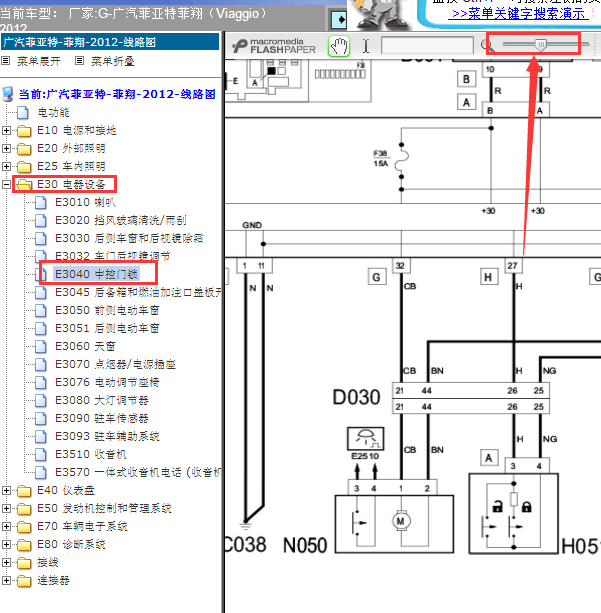Image resolution: width=601 pixels, height=613 pixels.
Task: Expand the E50 发动机控制和管理系统 folder
Action: pos(6,508)
